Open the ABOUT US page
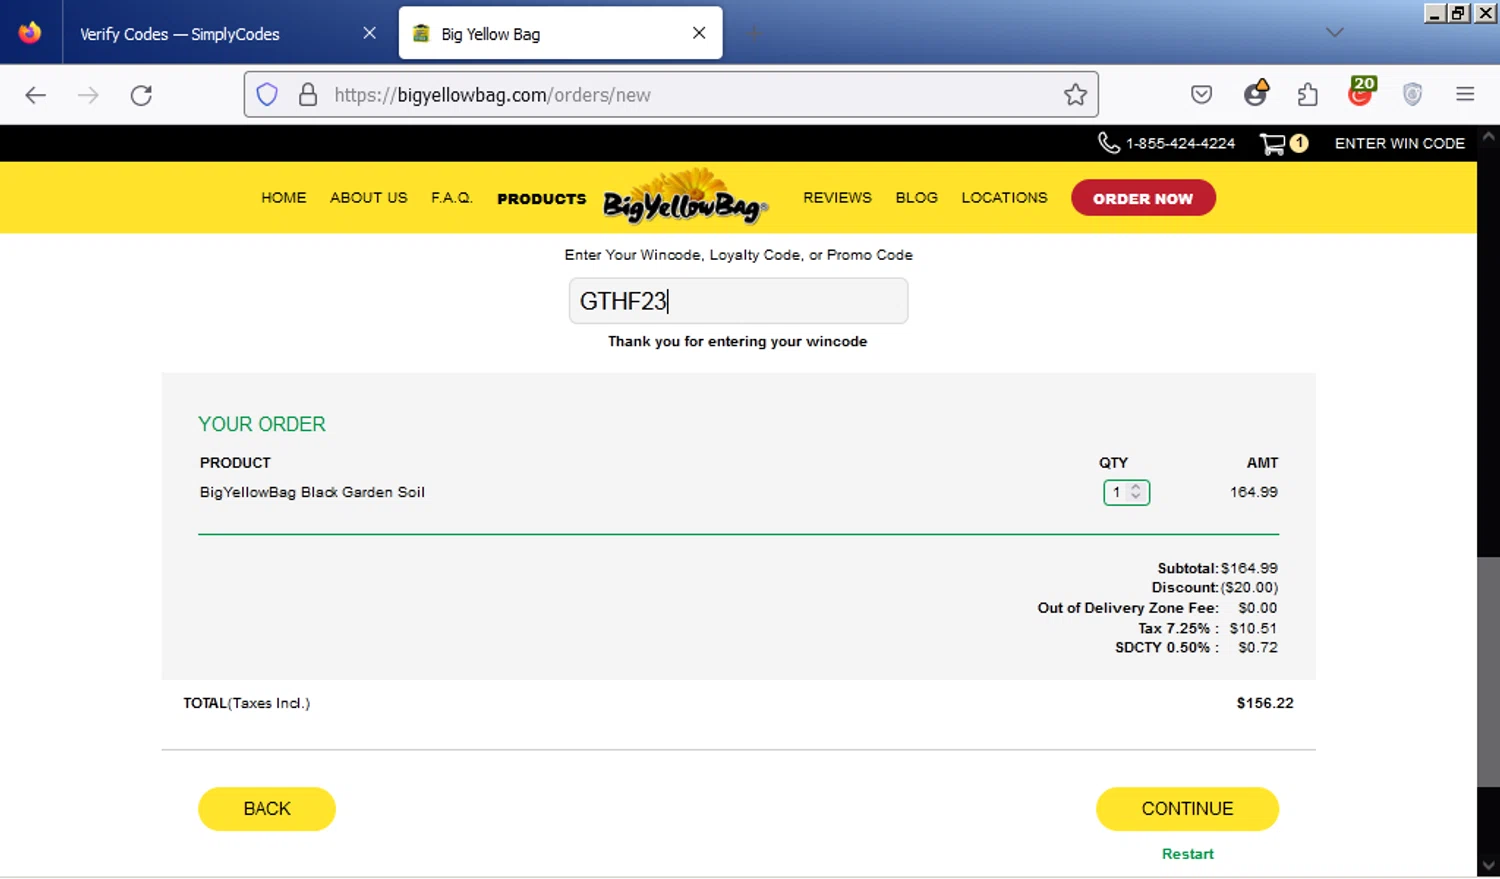This screenshot has width=1500, height=879. click(369, 198)
